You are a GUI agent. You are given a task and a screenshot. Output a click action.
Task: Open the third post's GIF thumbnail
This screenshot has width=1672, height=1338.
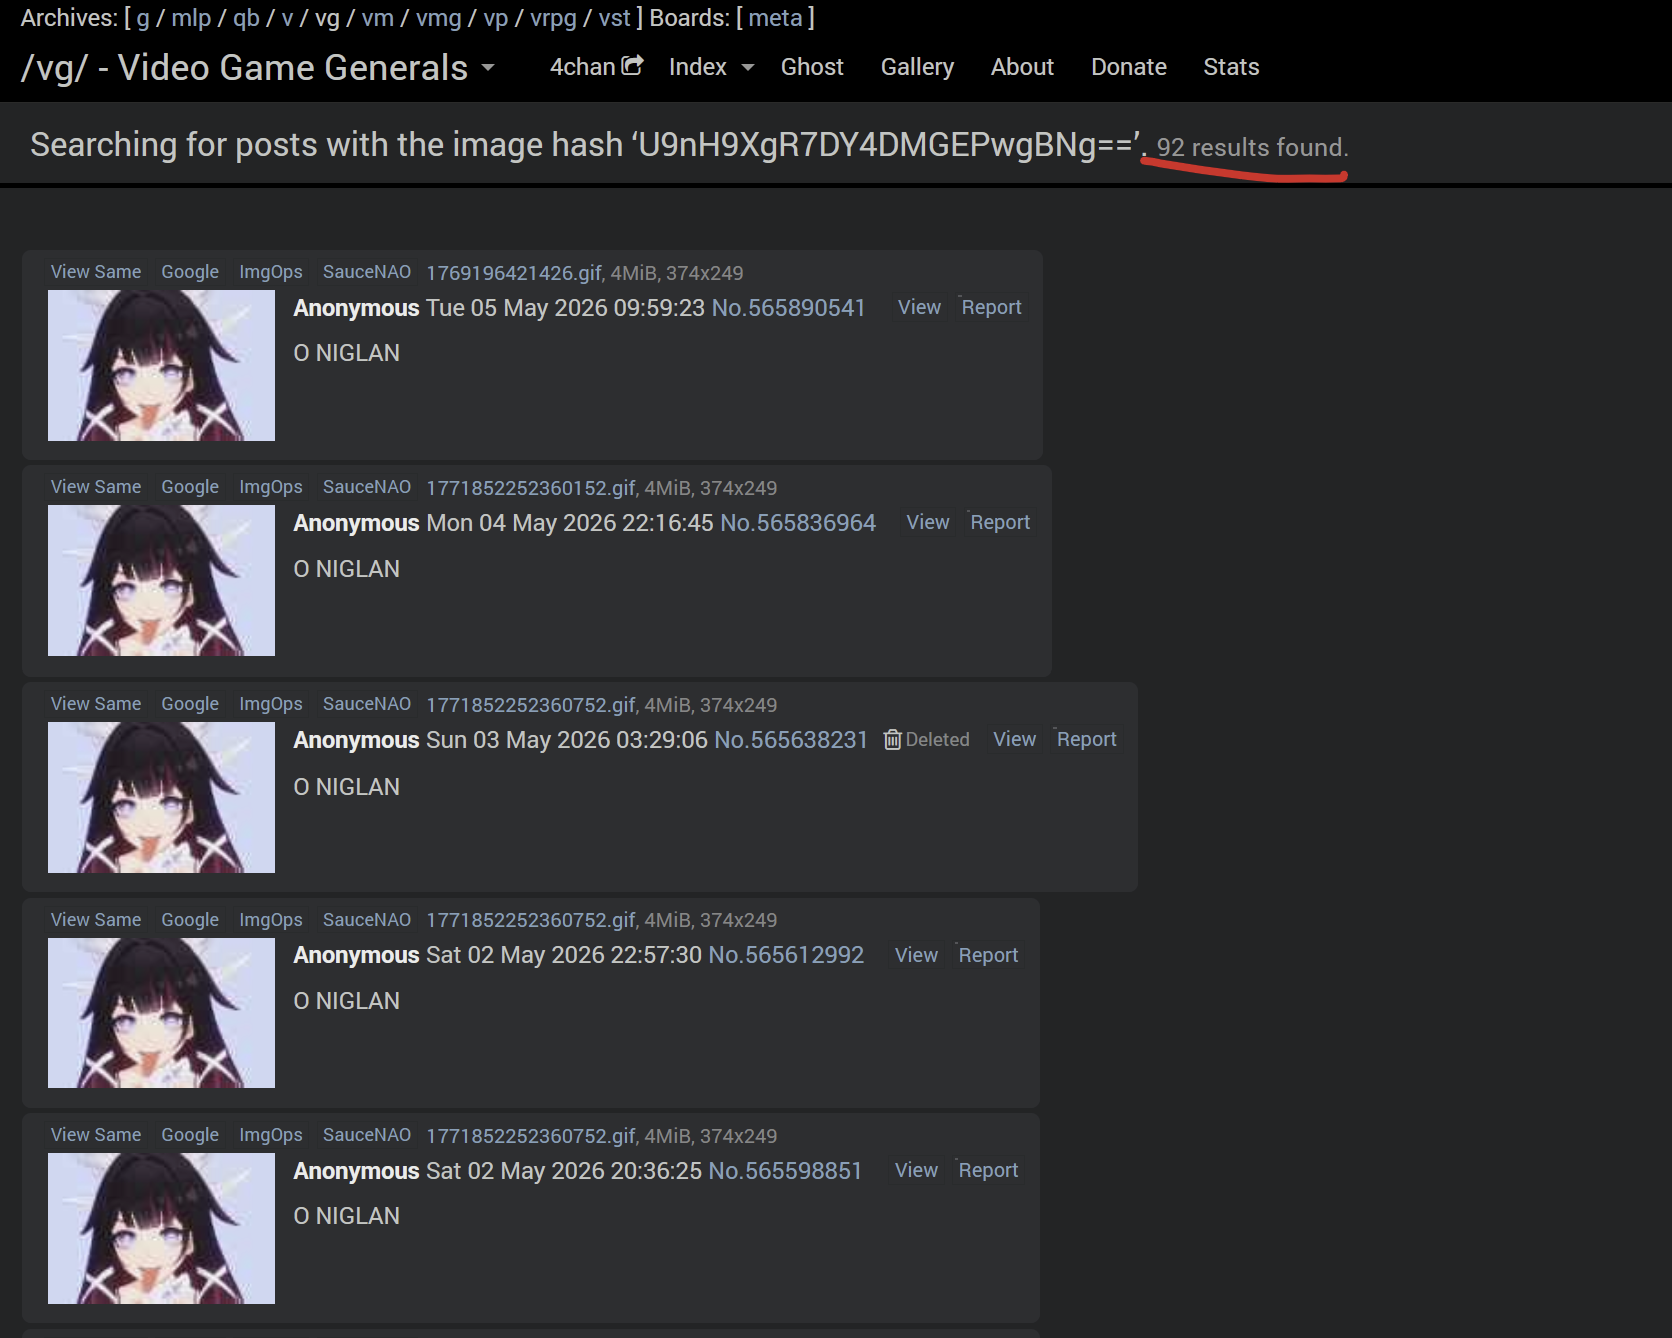click(161, 797)
